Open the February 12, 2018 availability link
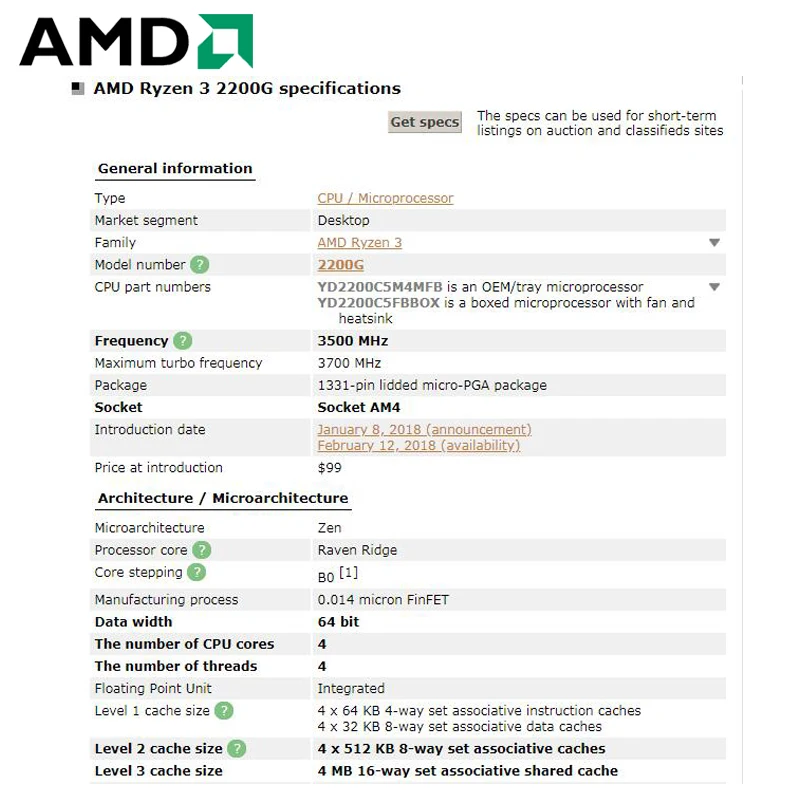The width and height of the screenshot is (800, 800). click(419, 445)
